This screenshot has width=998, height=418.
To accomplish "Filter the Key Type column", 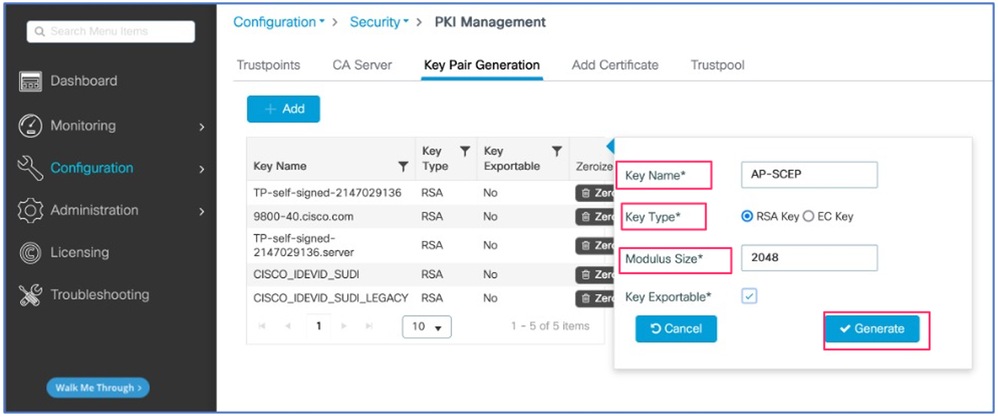I will point(464,151).
